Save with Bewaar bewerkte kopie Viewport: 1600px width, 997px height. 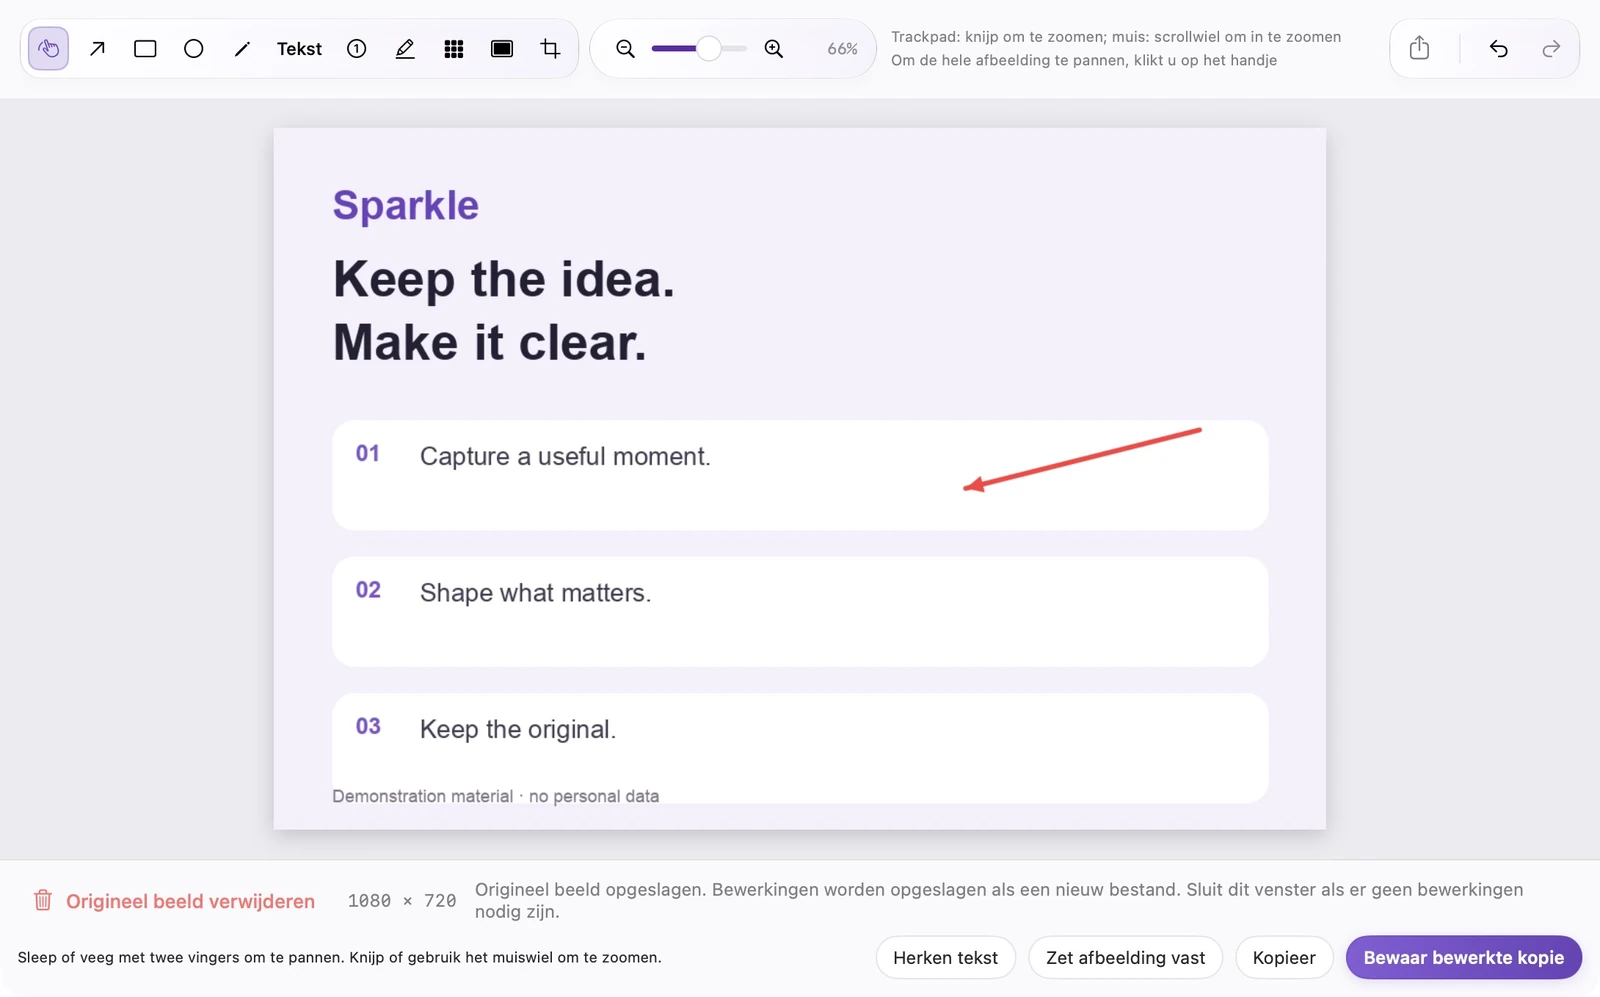1463,958
